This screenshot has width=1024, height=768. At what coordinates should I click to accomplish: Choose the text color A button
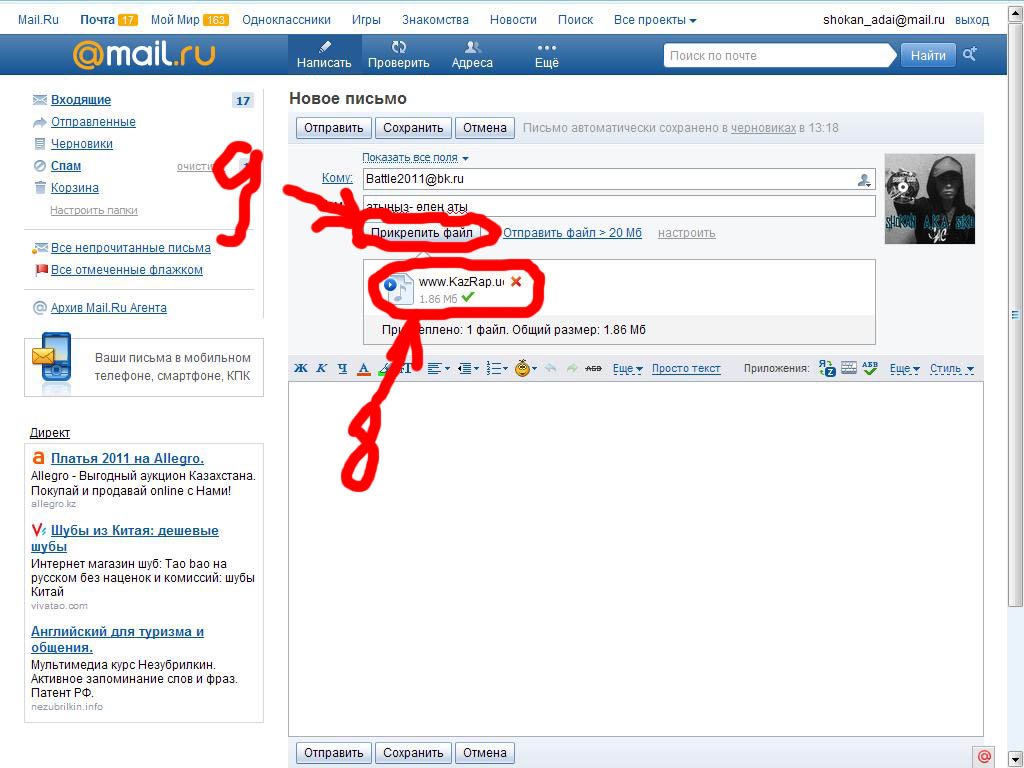click(x=364, y=369)
